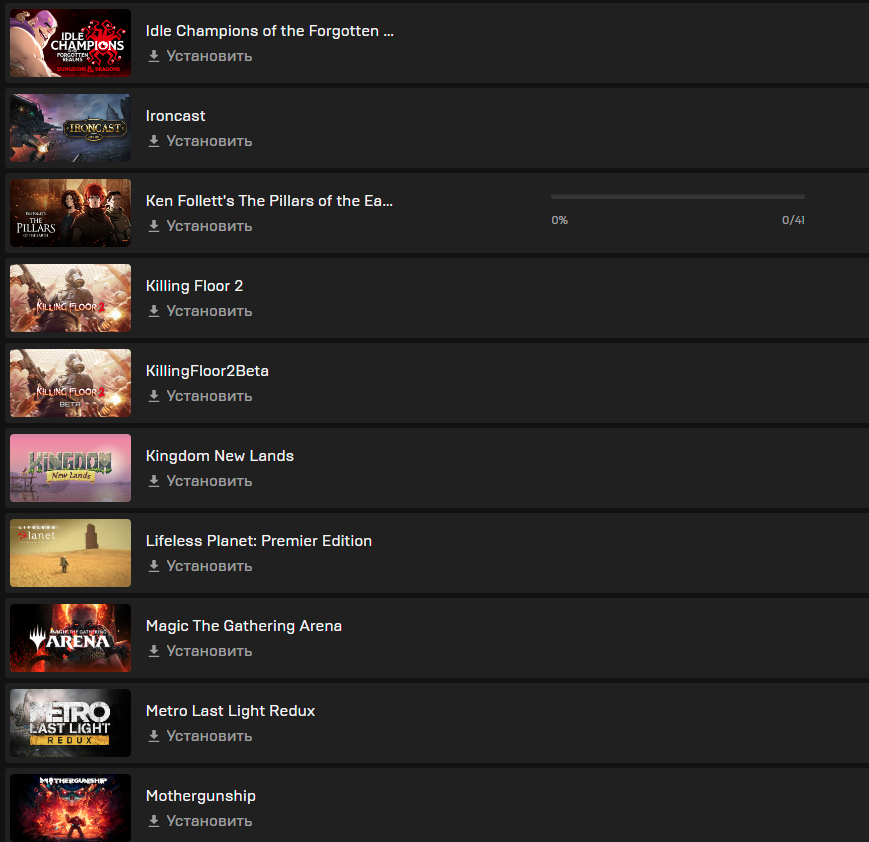Viewport: 869px width, 842px height.
Task: Select the 'Killing Floor 2' title text
Action: click(194, 286)
